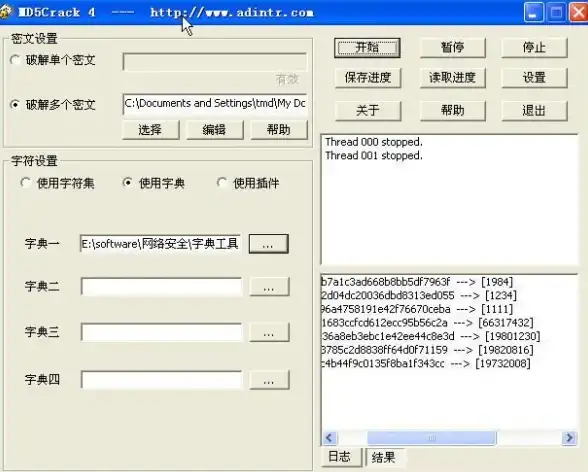This screenshot has width=588, height=472.
Task: Click the 停止 stop button
Action: [534, 48]
